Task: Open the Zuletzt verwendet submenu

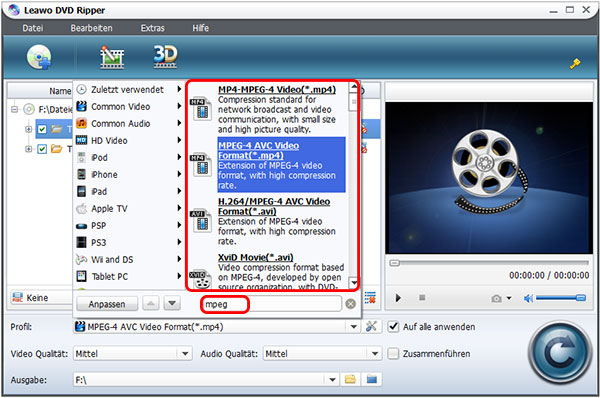Action: click(x=129, y=90)
